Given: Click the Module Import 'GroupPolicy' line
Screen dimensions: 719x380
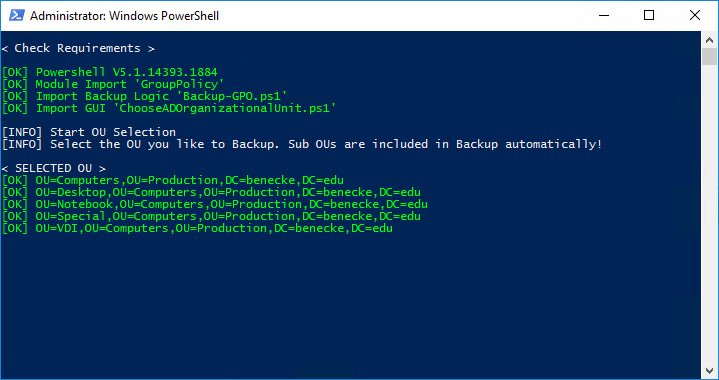Looking at the screenshot, I should point(113,84).
